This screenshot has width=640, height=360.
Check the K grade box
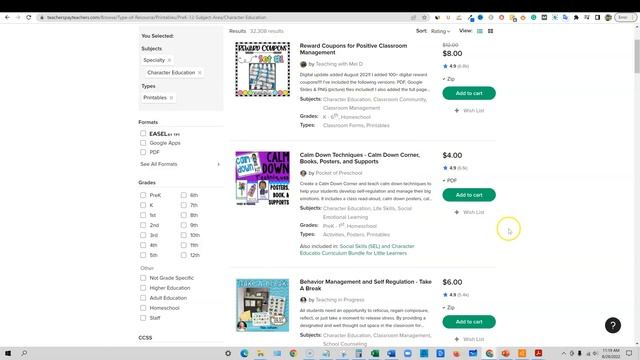[143, 205]
